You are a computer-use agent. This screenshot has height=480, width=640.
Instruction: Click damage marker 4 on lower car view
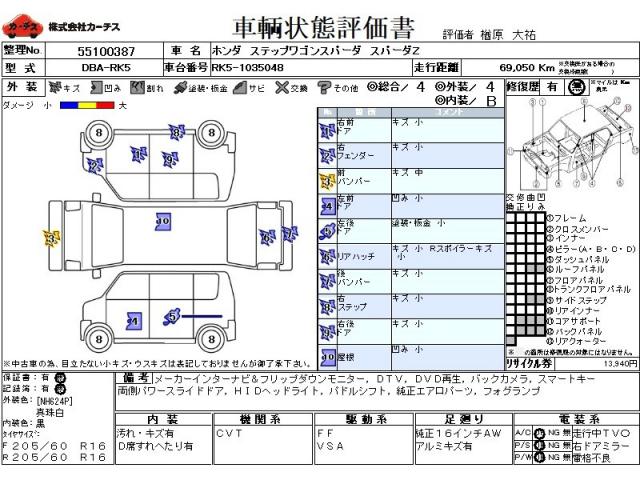point(132,321)
